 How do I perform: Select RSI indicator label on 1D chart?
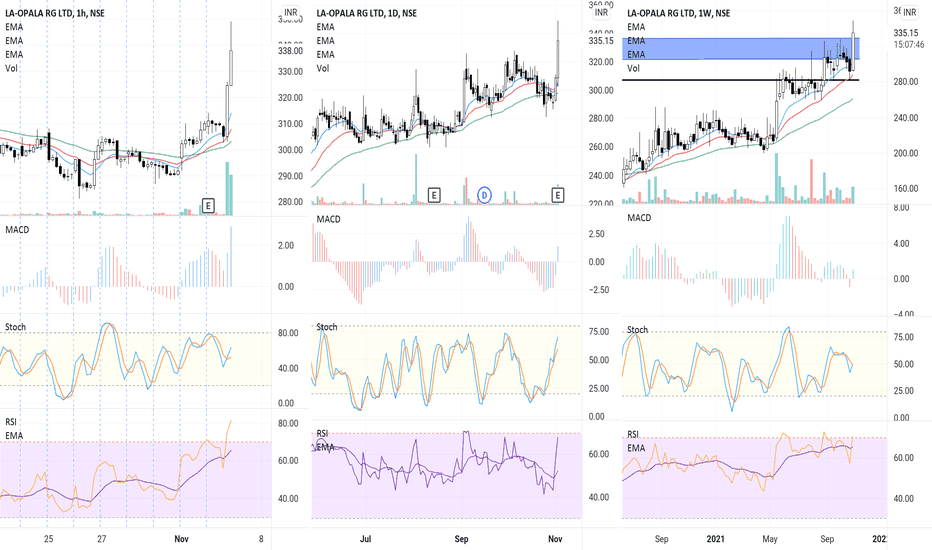pyautogui.click(x=322, y=433)
